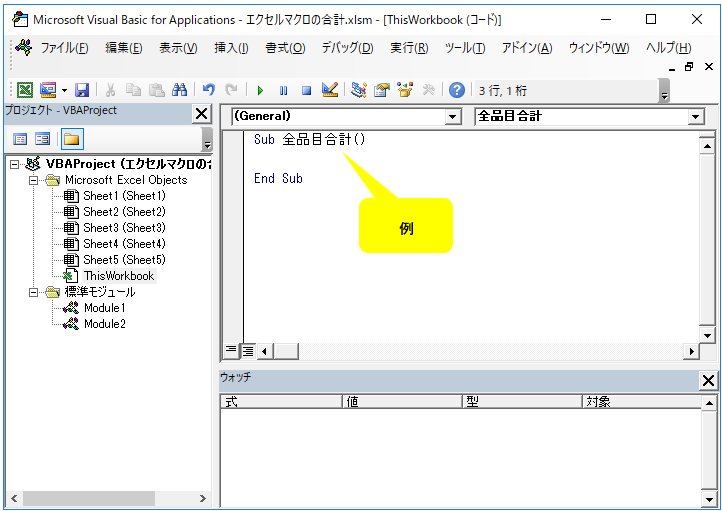Open the 表示(V) menu
This screenshot has width=722, height=511.
click(x=178, y=48)
